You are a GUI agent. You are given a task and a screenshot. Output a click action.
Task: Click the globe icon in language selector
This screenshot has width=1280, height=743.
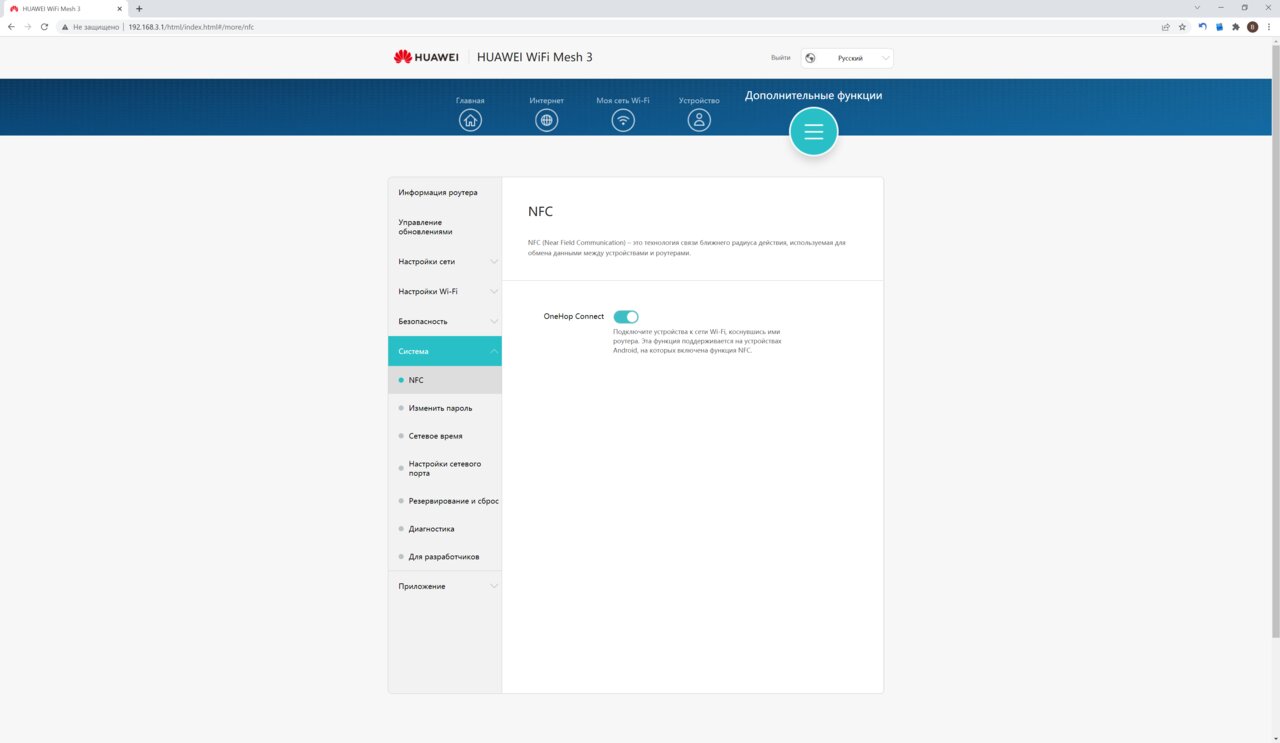click(x=810, y=58)
